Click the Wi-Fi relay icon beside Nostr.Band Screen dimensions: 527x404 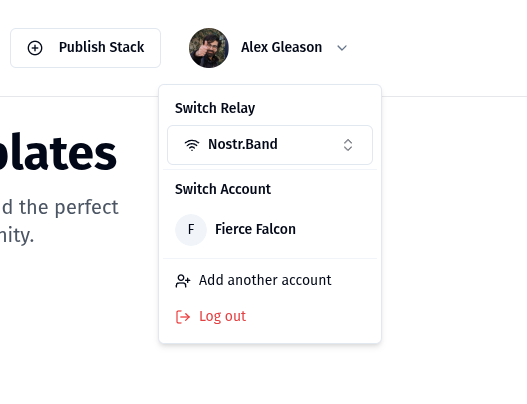click(192, 145)
